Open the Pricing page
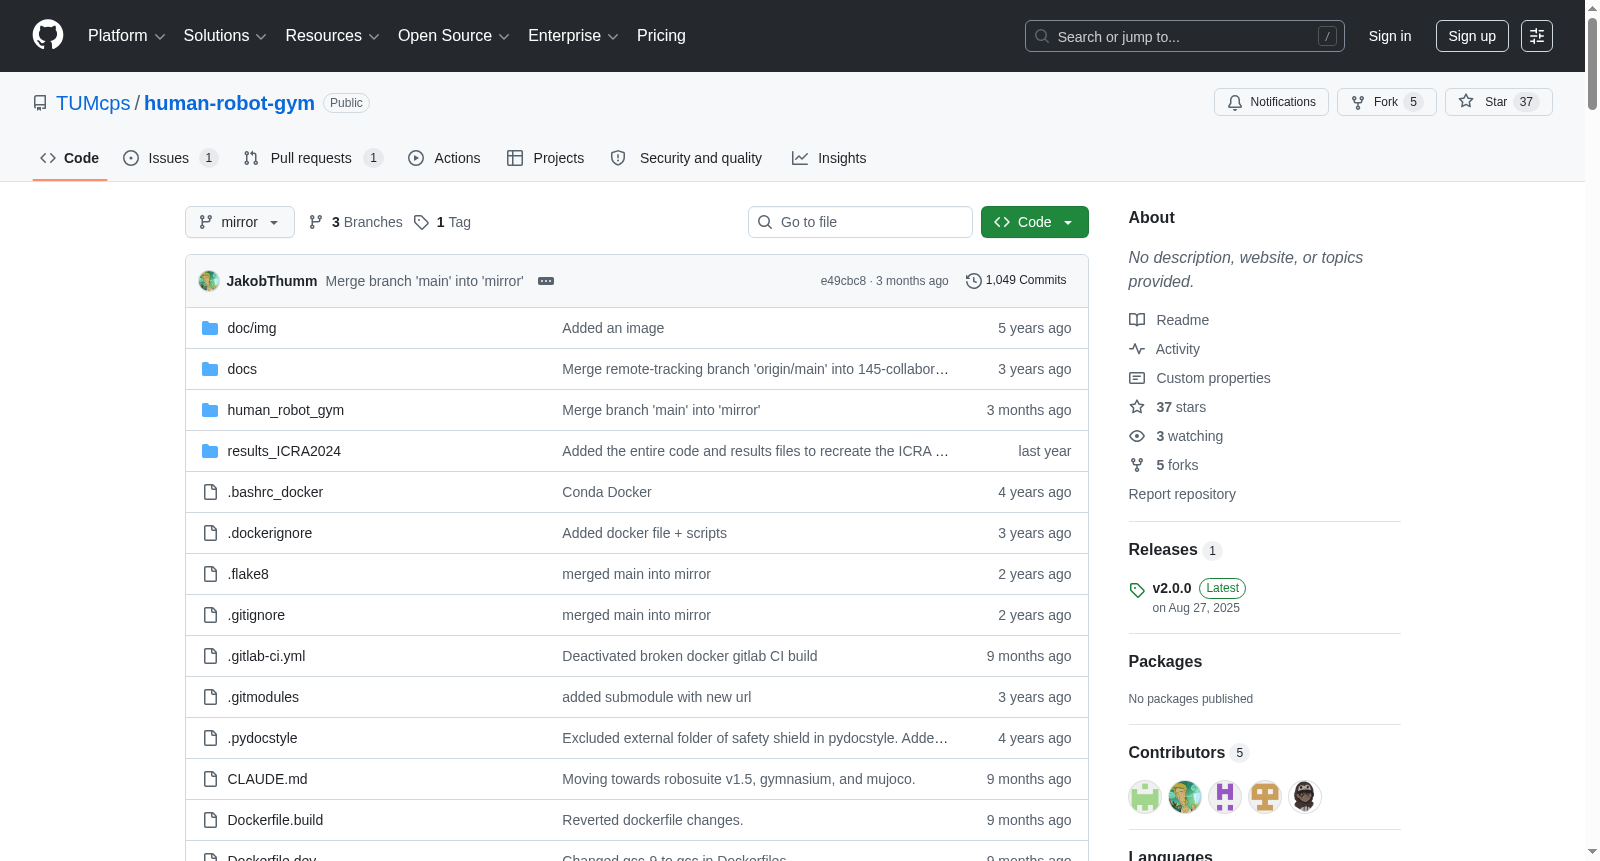 click(661, 36)
